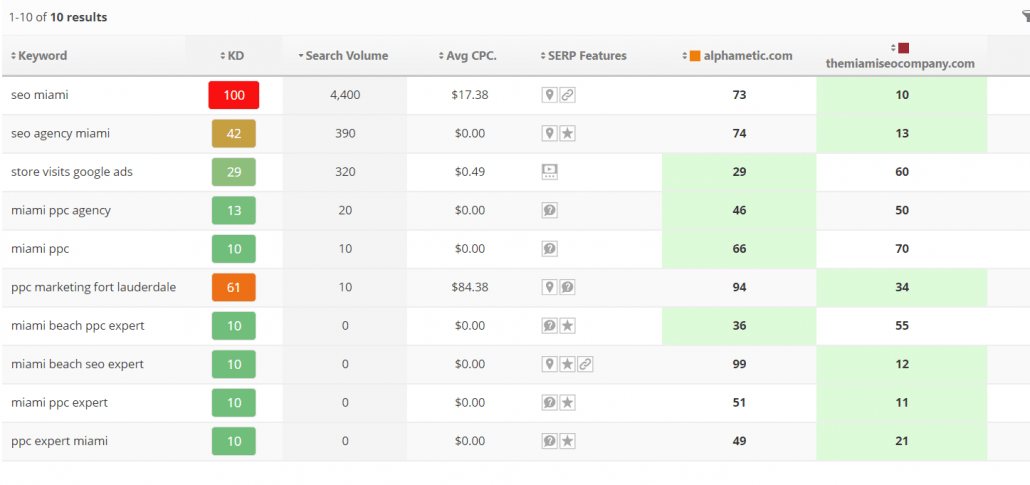Screen dimensions: 1030x485
Task: Click the question icon for miami ppc agency
Action: point(549,210)
